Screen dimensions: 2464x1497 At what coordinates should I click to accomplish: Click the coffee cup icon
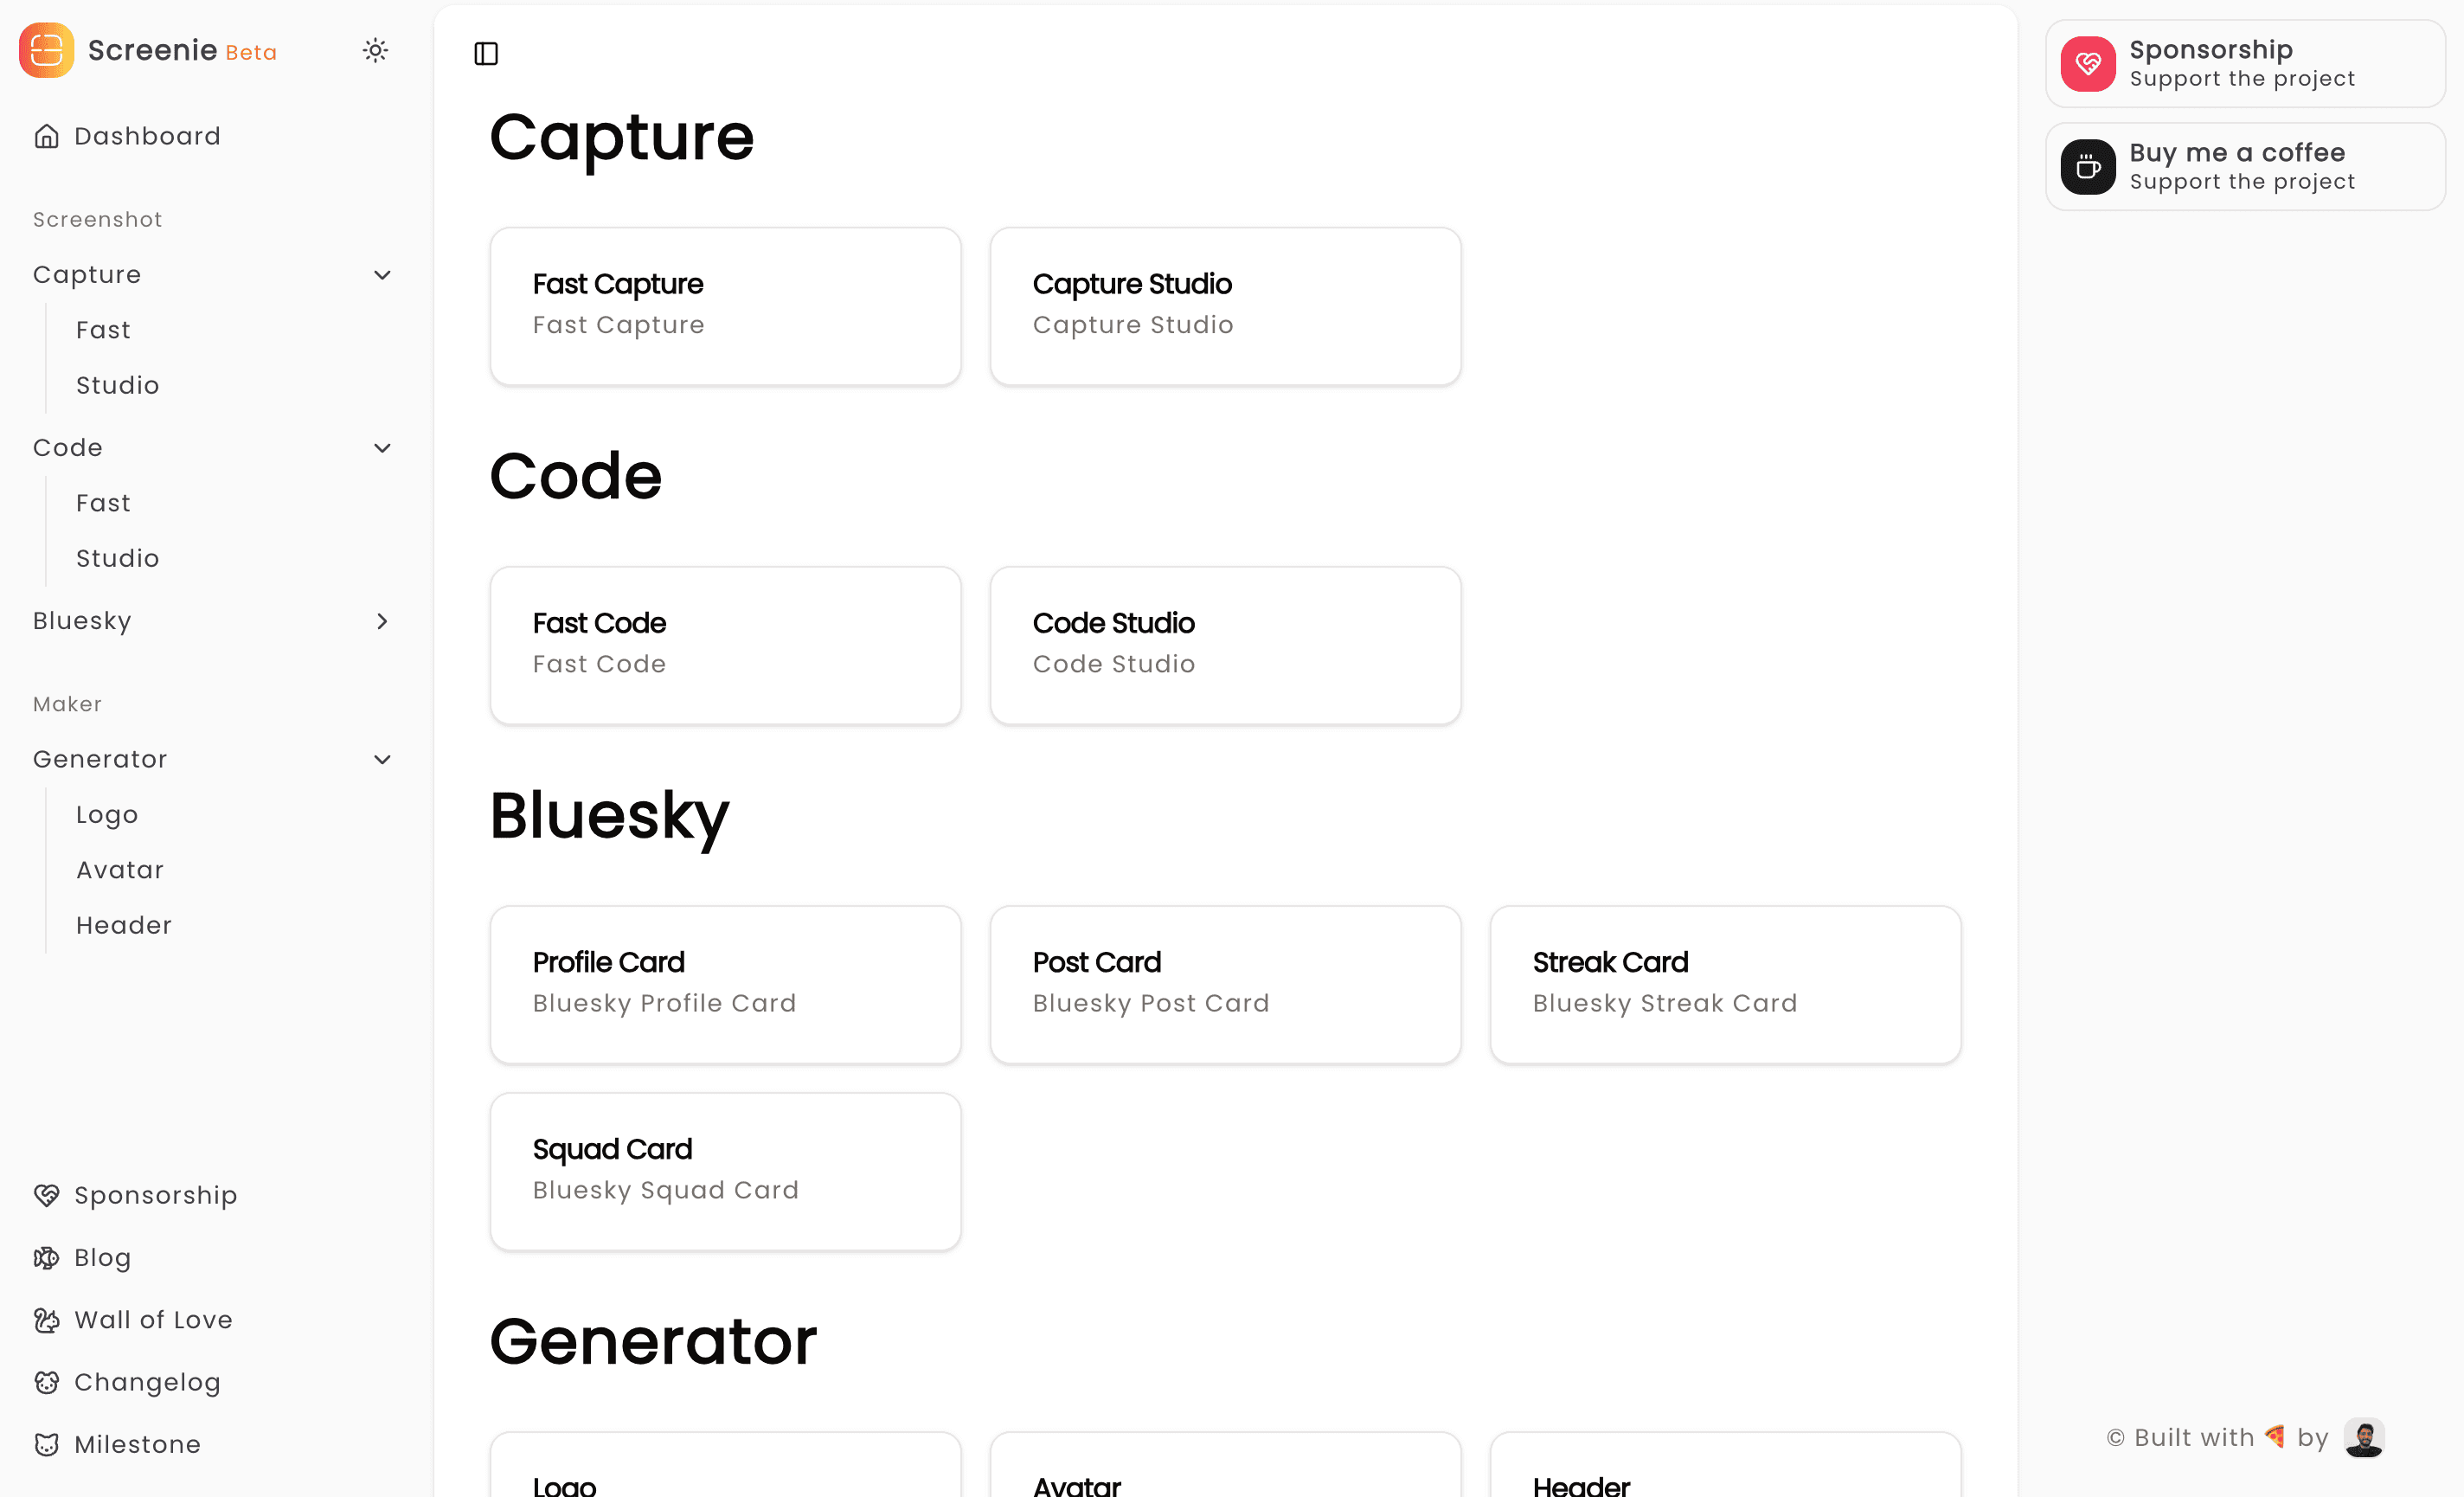click(x=2088, y=167)
